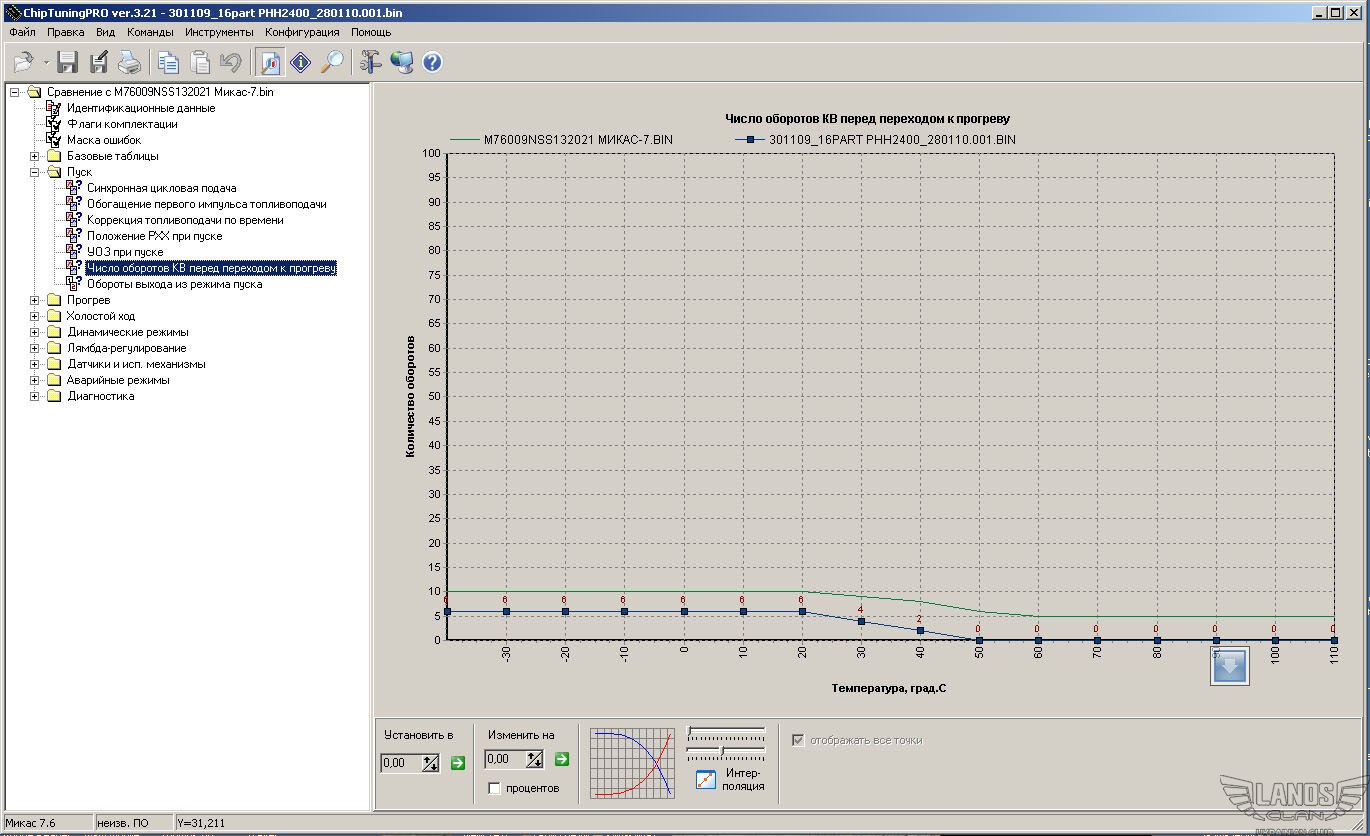Click the magnifying glass search icon
1370x836 pixels.
332,63
